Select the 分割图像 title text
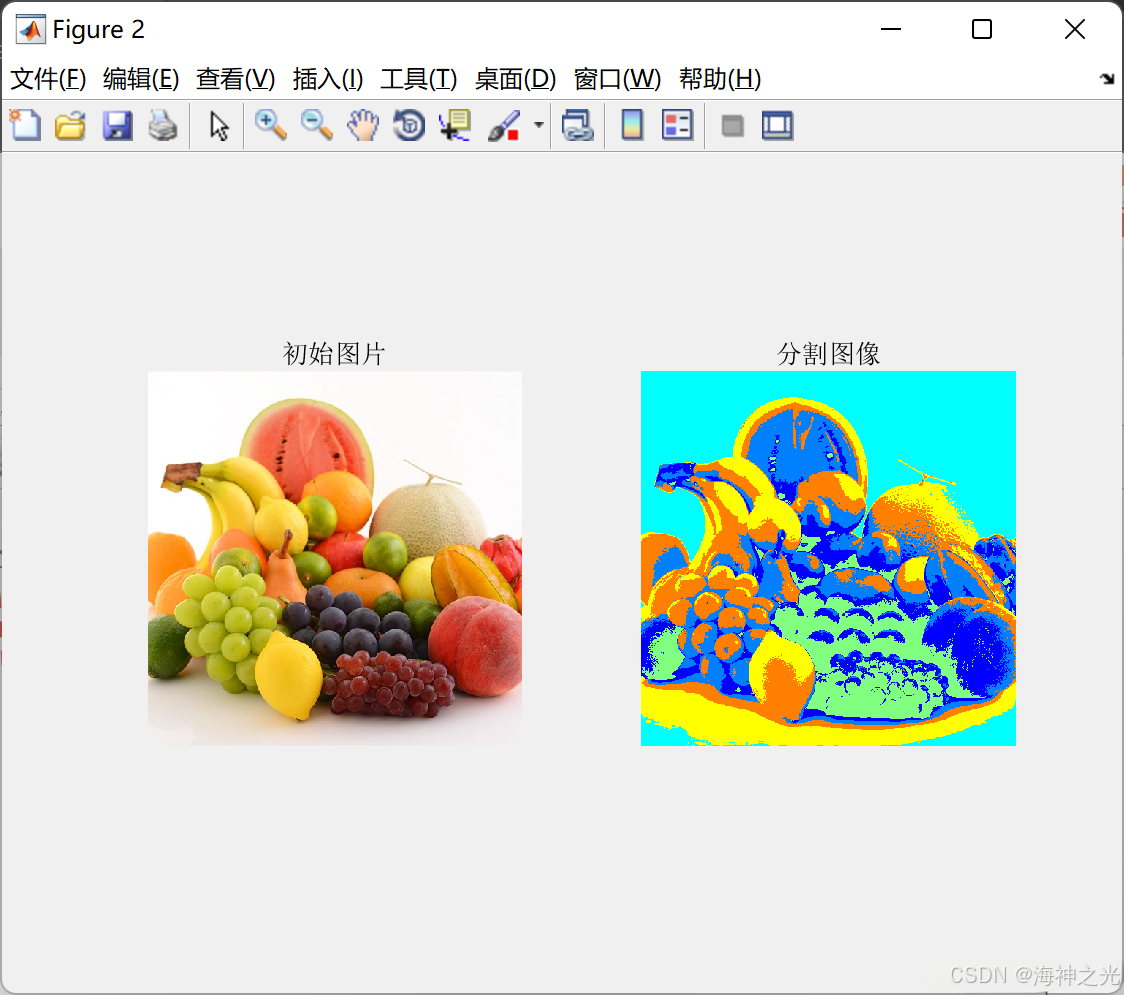Viewport: 1124px width, 995px height. [828, 353]
